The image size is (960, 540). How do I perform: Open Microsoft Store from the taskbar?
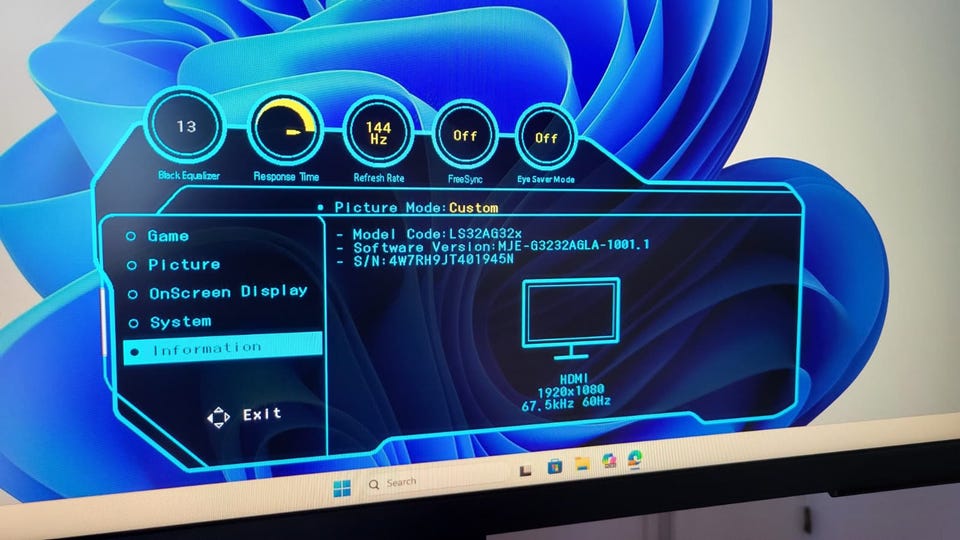pos(554,467)
